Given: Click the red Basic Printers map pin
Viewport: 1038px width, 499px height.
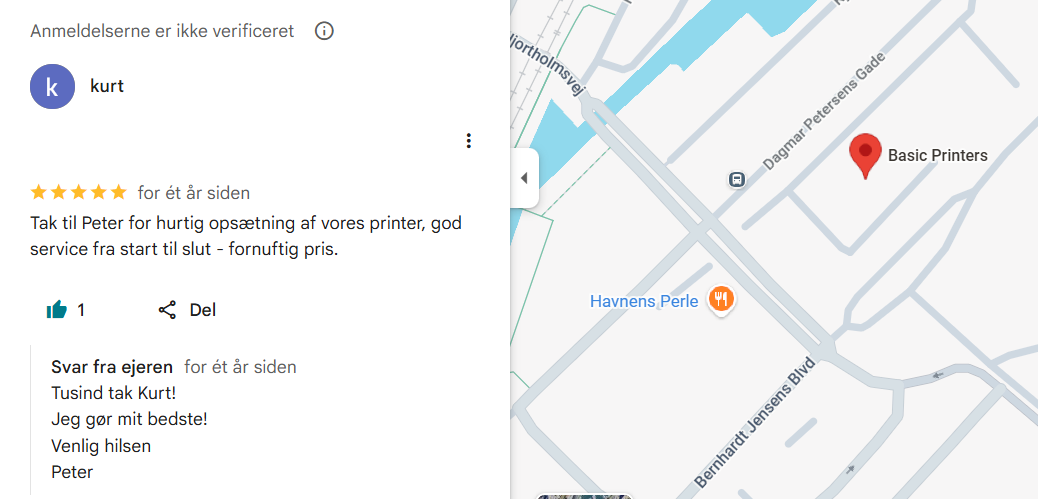Looking at the screenshot, I should click(865, 155).
